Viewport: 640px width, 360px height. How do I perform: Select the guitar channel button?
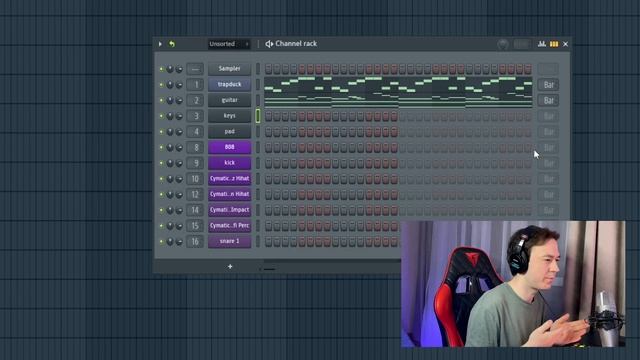[229, 100]
